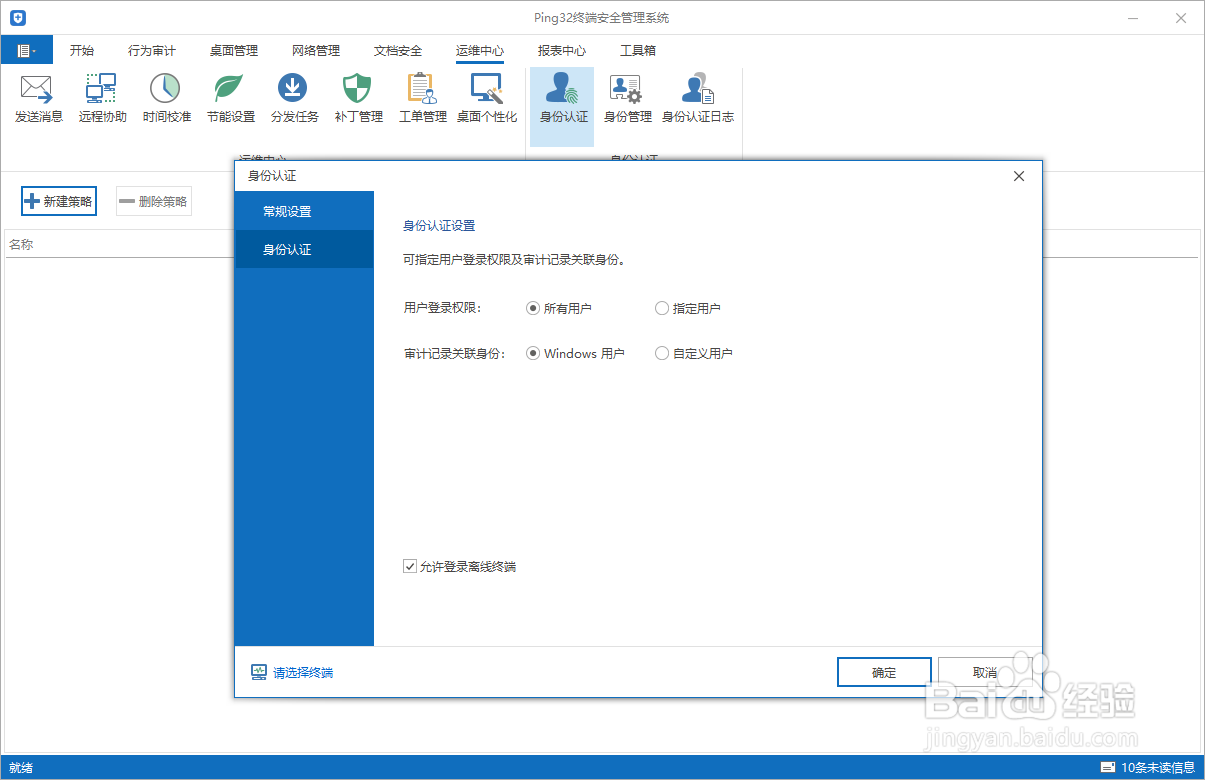Screen dimensions: 1205x780
Task: Open Desktop Personalization (桌面个性化)
Action: 487,100
